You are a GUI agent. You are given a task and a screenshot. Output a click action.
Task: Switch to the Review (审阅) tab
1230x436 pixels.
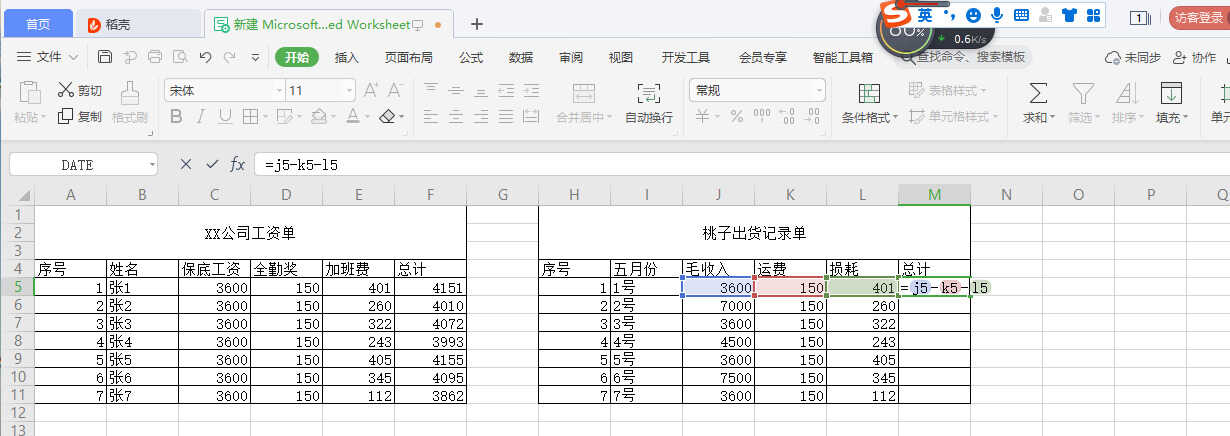click(571, 57)
